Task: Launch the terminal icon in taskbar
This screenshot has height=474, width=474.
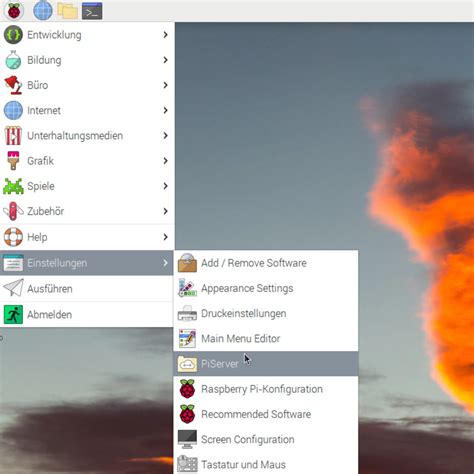Action: [x=92, y=11]
